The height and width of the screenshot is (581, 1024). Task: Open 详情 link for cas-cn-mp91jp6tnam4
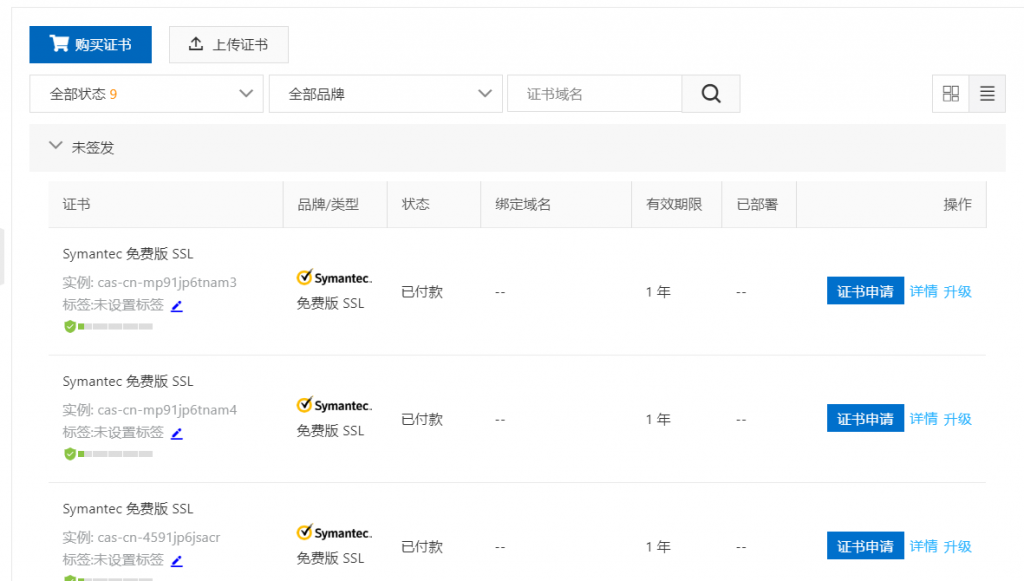[923, 418]
